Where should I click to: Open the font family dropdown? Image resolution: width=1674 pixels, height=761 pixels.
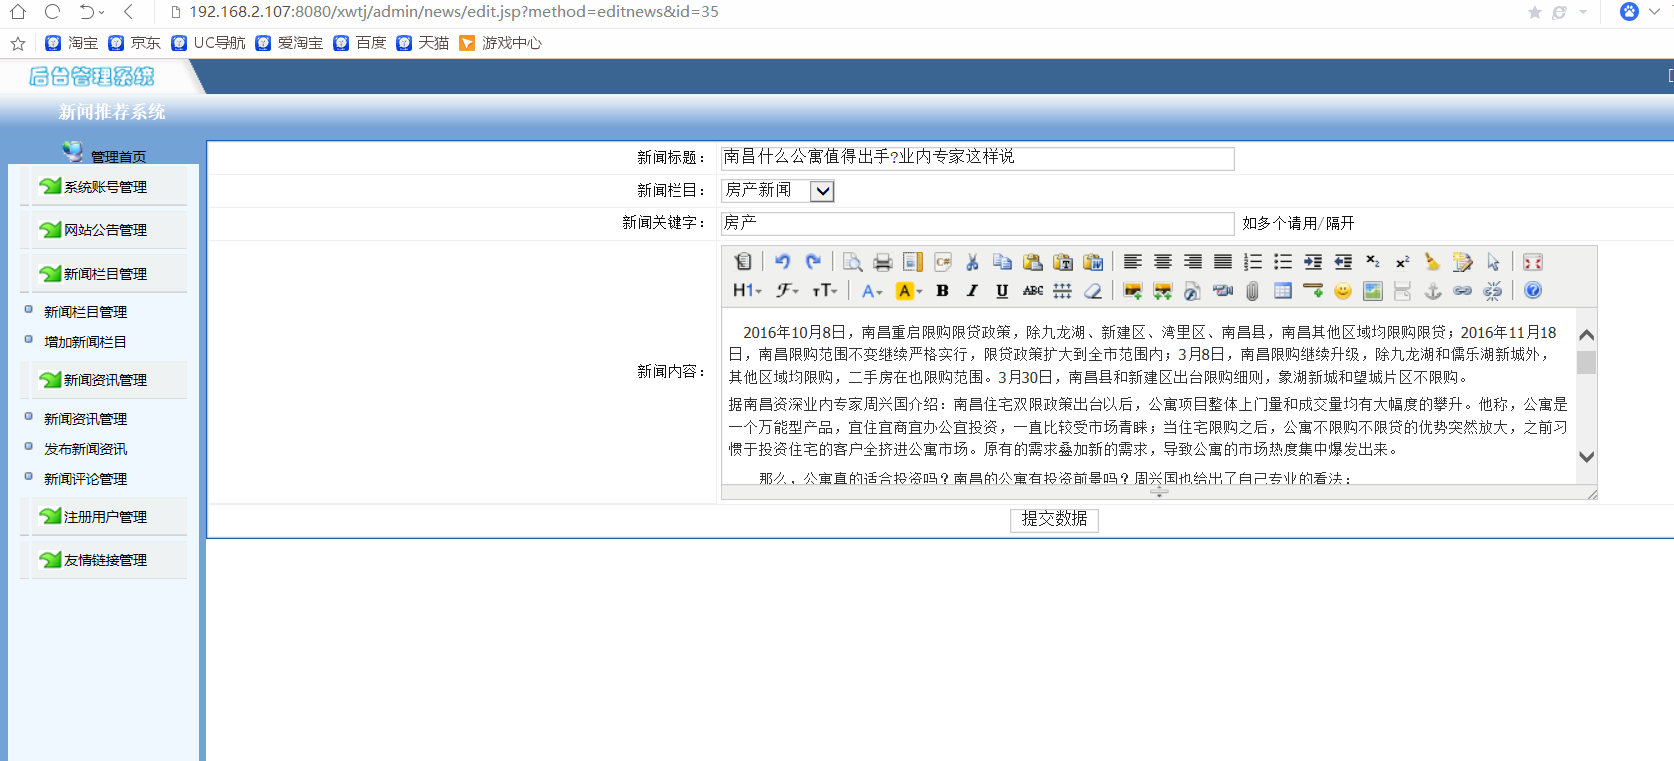[787, 291]
